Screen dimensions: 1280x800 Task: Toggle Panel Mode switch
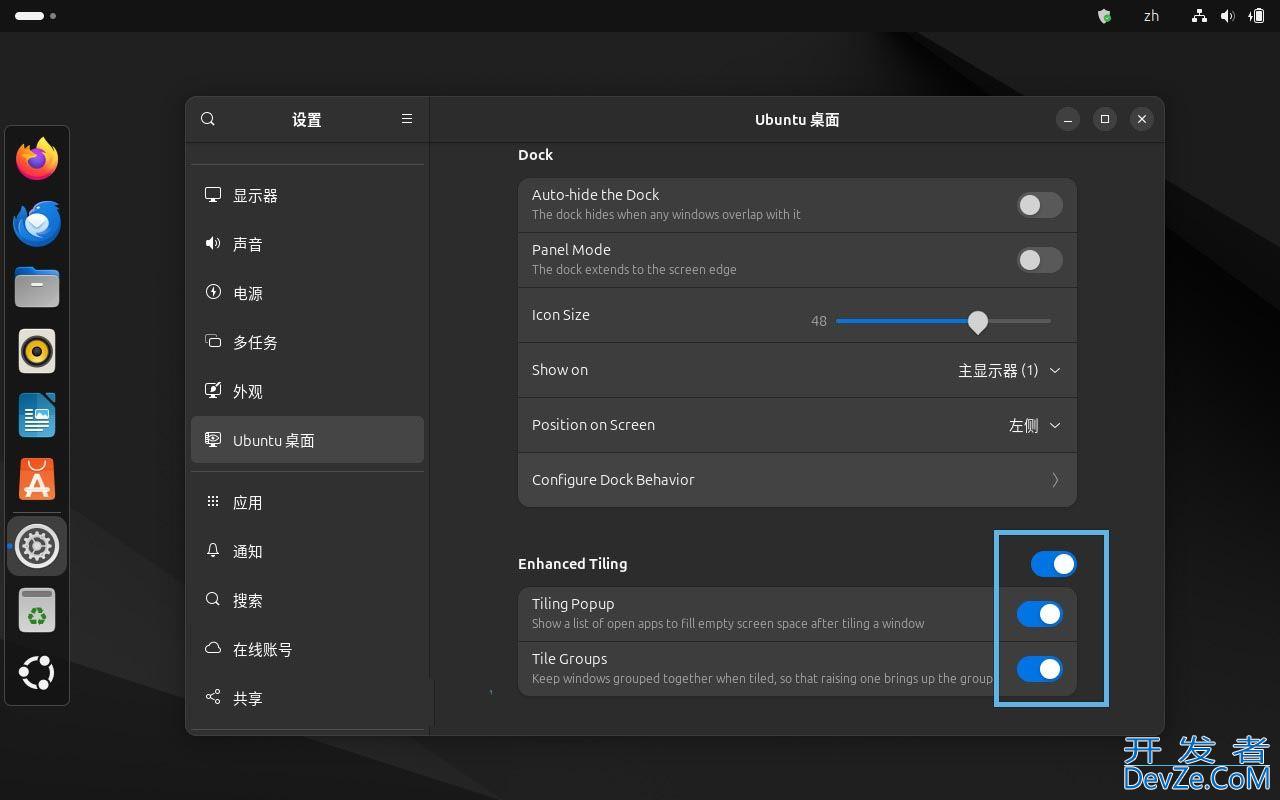[x=1040, y=260]
